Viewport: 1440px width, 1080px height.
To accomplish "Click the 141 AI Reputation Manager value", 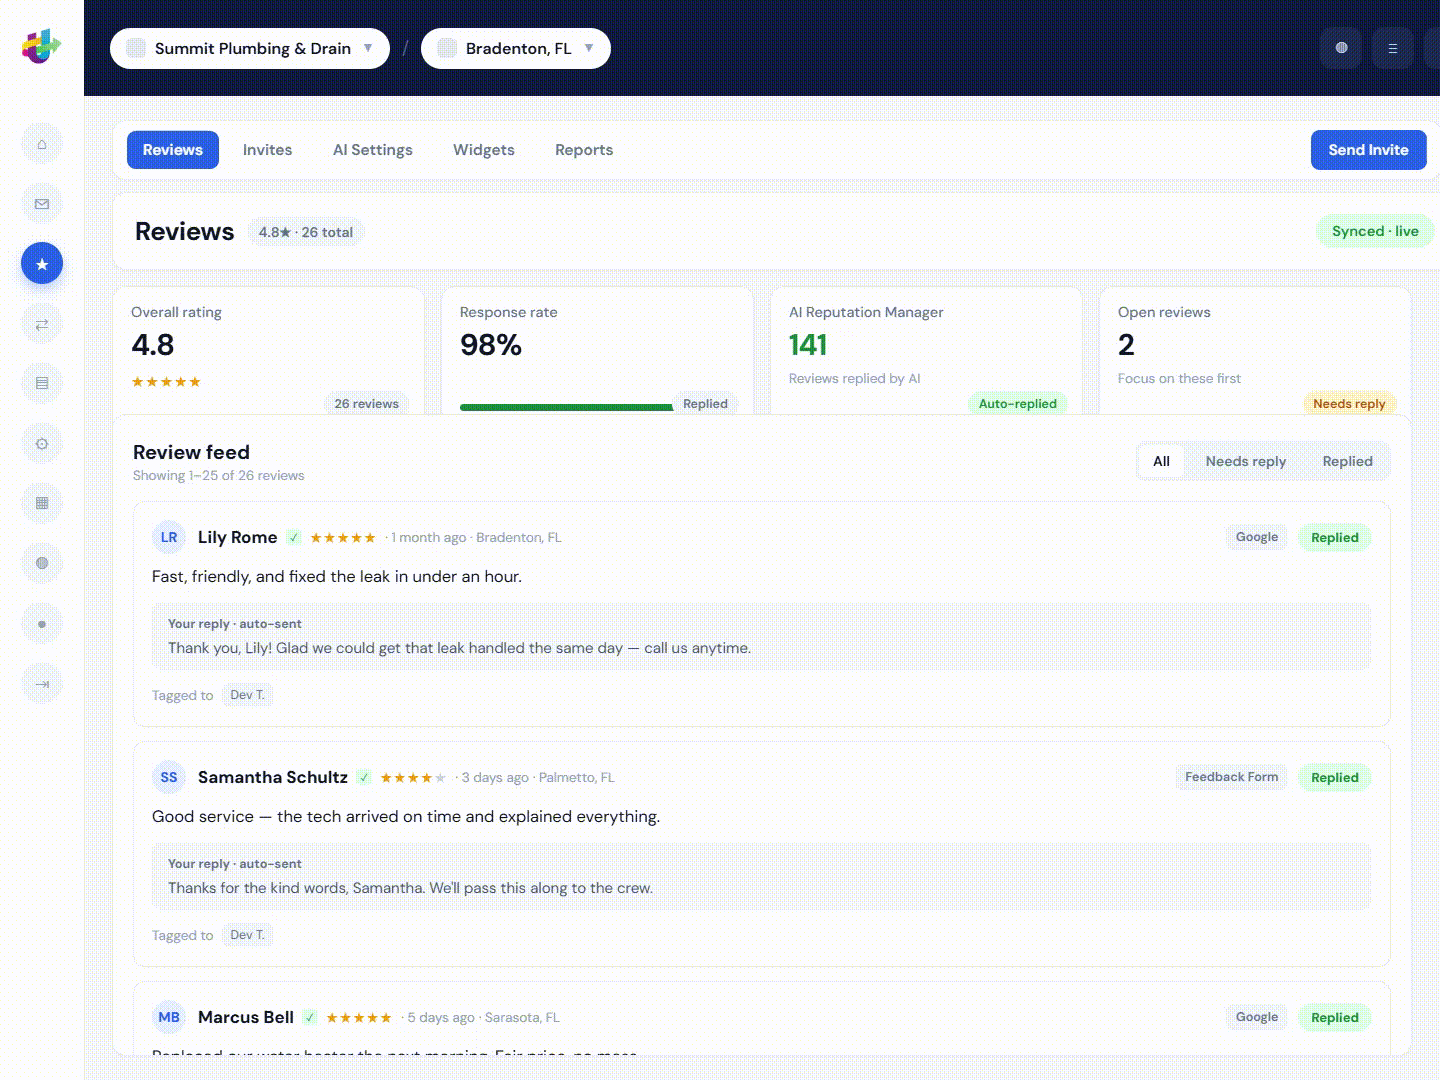I will [x=808, y=345].
